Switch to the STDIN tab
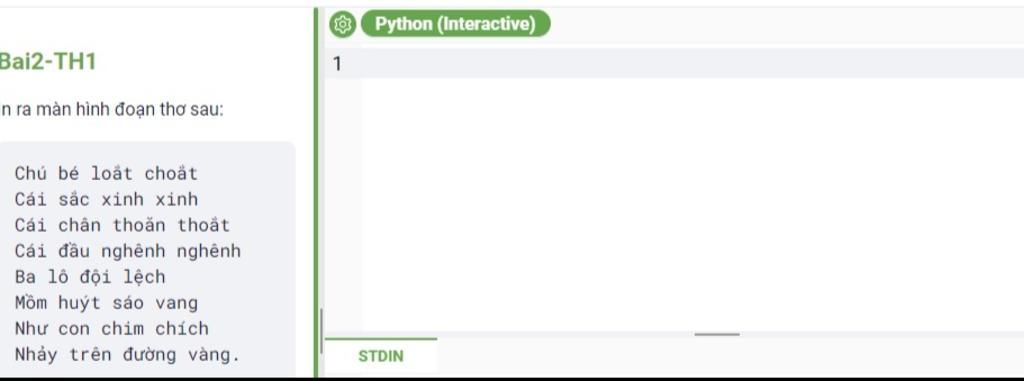Image resolution: width=1024 pixels, height=381 pixels. tap(381, 356)
